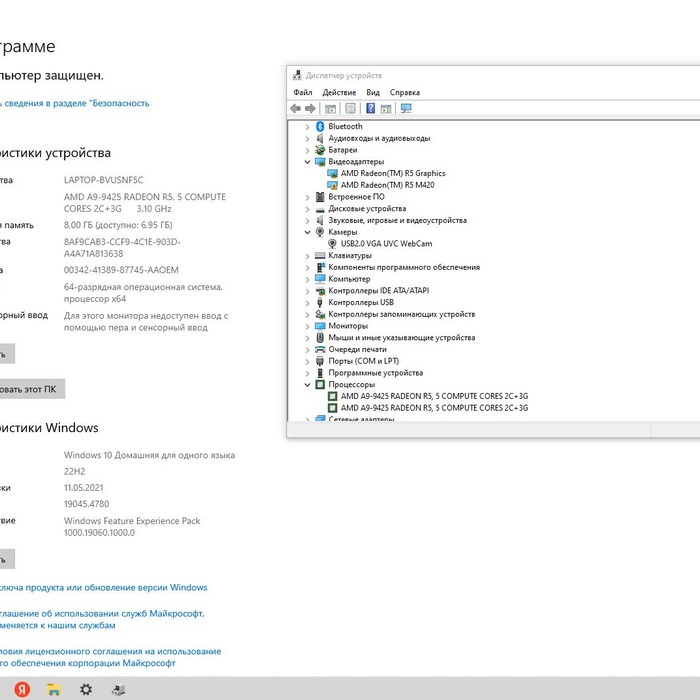Click the scan for hardware changes monitor icon
Viewport: 700px width, 700px height.
pos(406,108)
